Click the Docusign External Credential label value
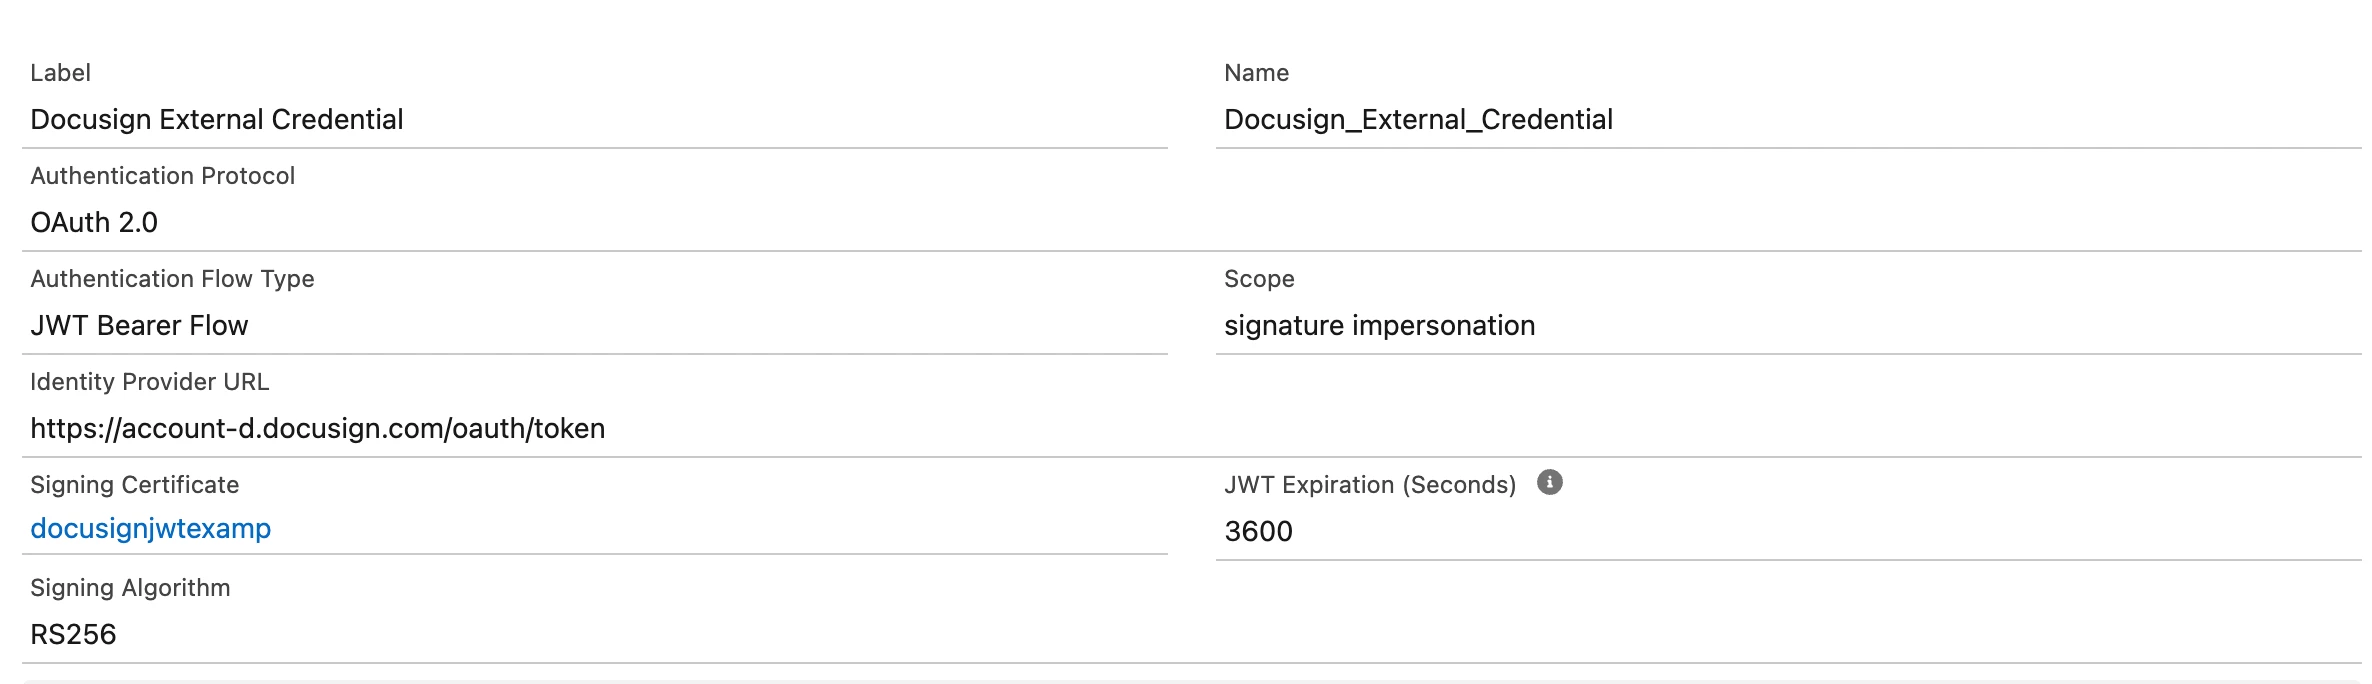The image size is (2372, 684). click(217, 119)
